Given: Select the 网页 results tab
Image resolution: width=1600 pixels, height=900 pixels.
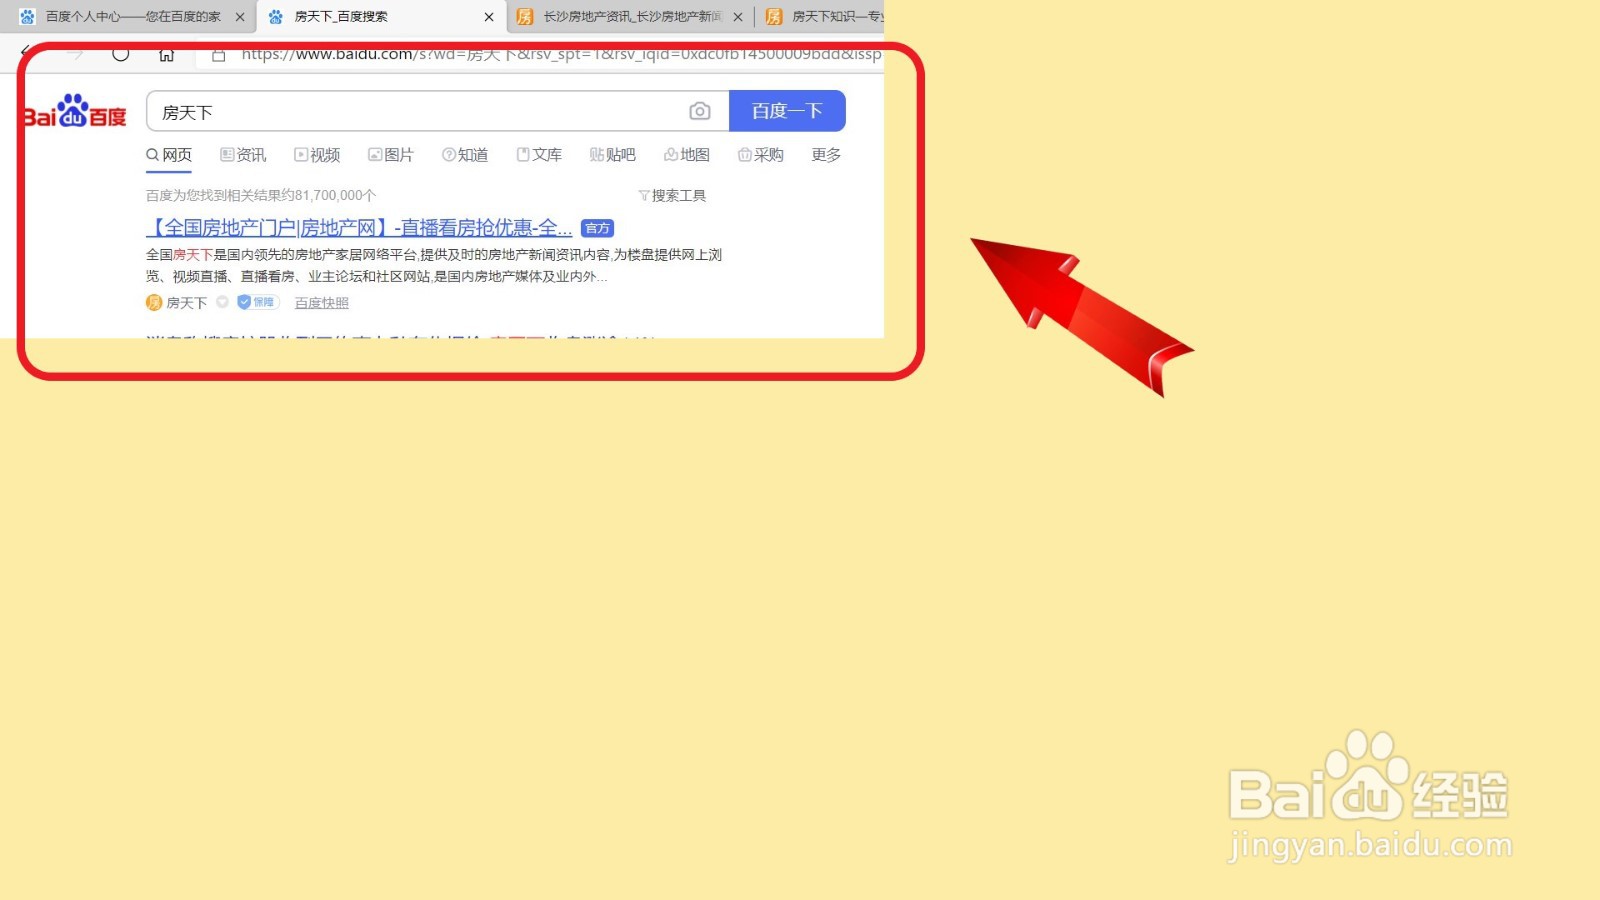Looking at the screenshot, I should click(x=169, y=155).
